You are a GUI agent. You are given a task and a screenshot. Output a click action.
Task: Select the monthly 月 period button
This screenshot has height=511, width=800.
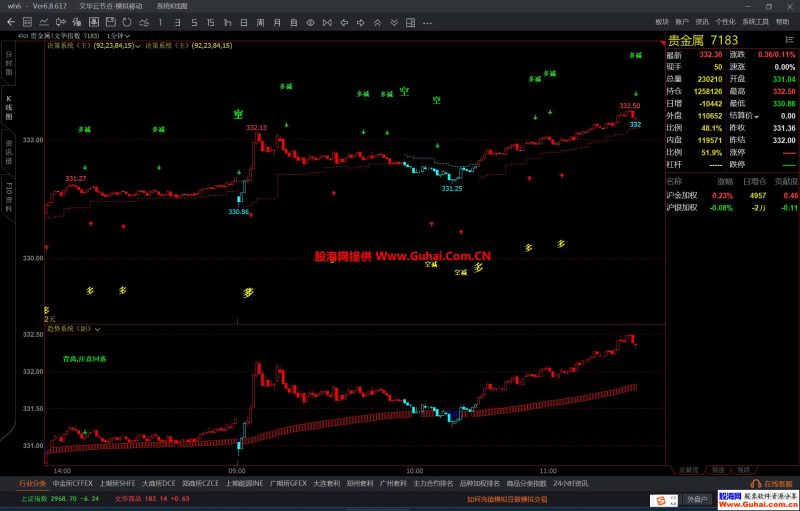coord(277,22)
